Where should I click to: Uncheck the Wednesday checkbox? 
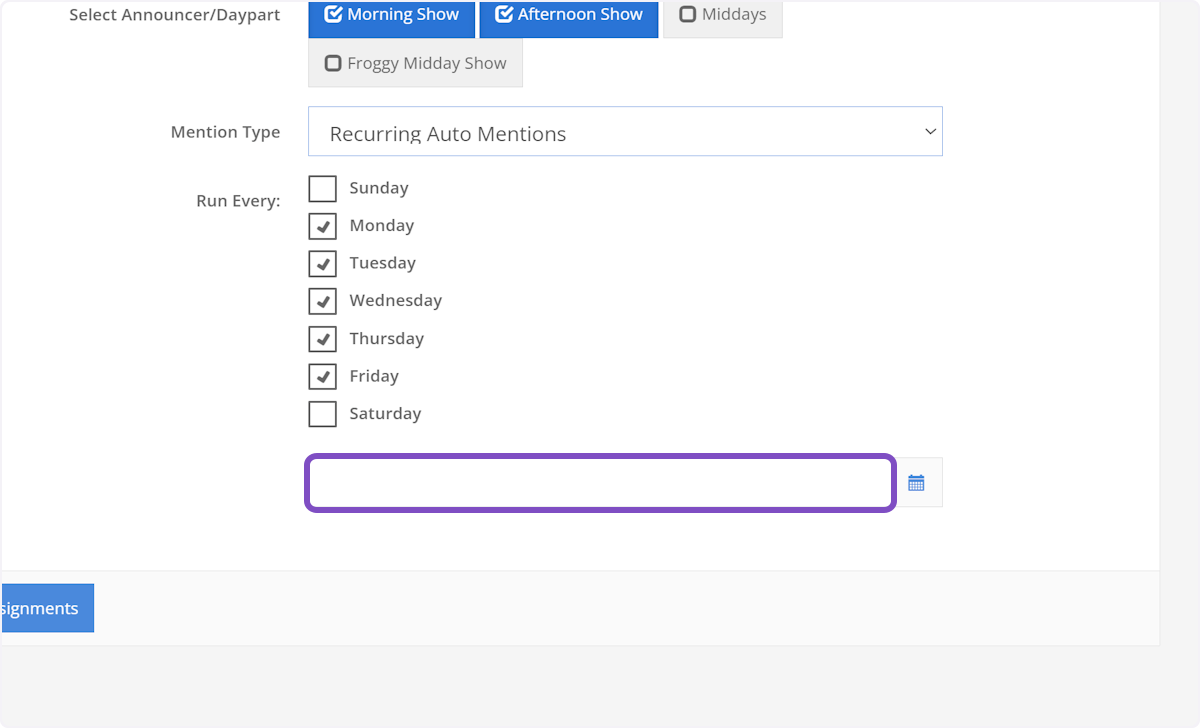(322, 300)
